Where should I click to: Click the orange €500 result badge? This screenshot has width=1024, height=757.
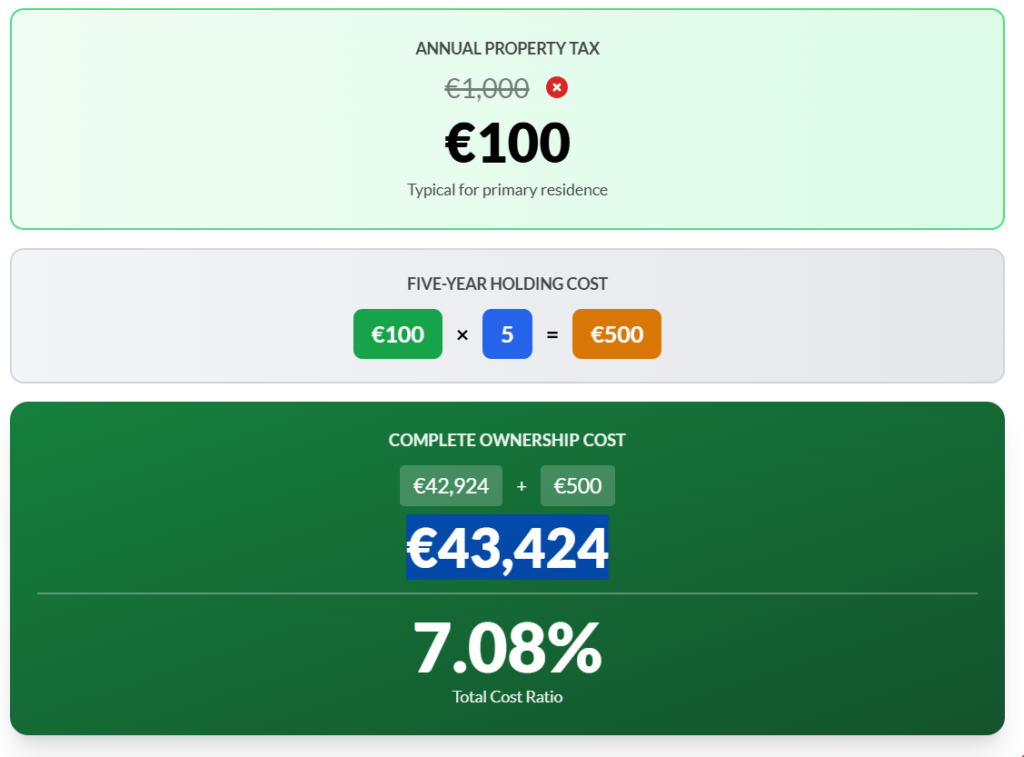pos(616,334)
